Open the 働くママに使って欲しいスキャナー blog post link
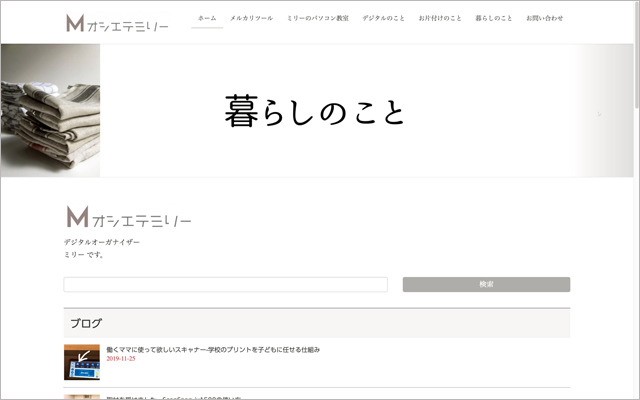 [x=213, y=349]
